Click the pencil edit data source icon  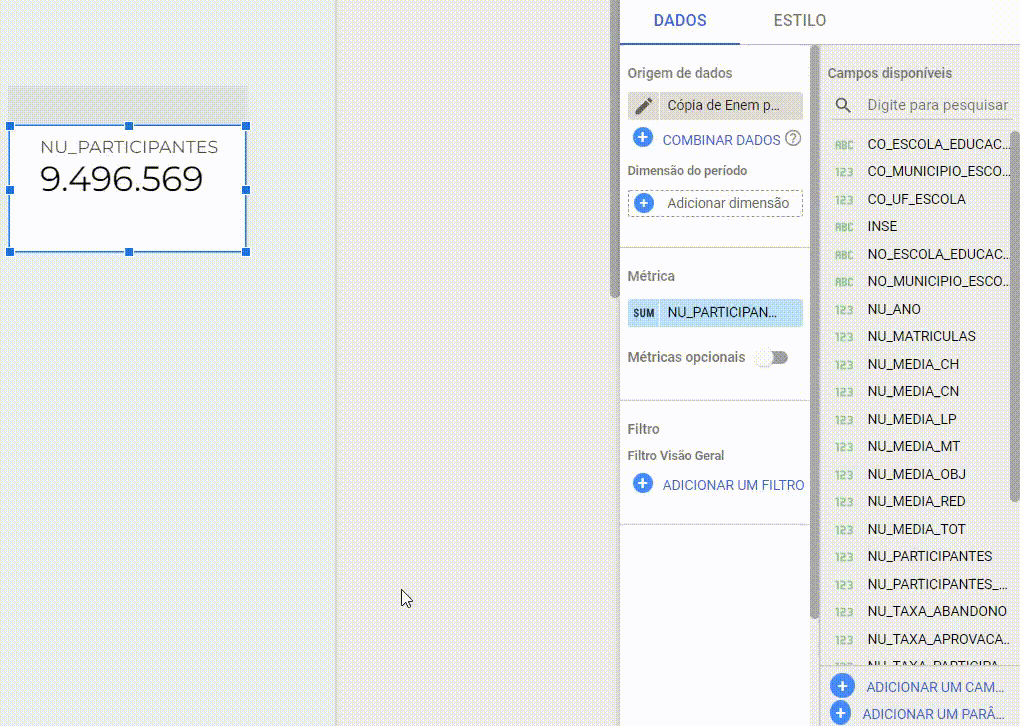point(644,106)
